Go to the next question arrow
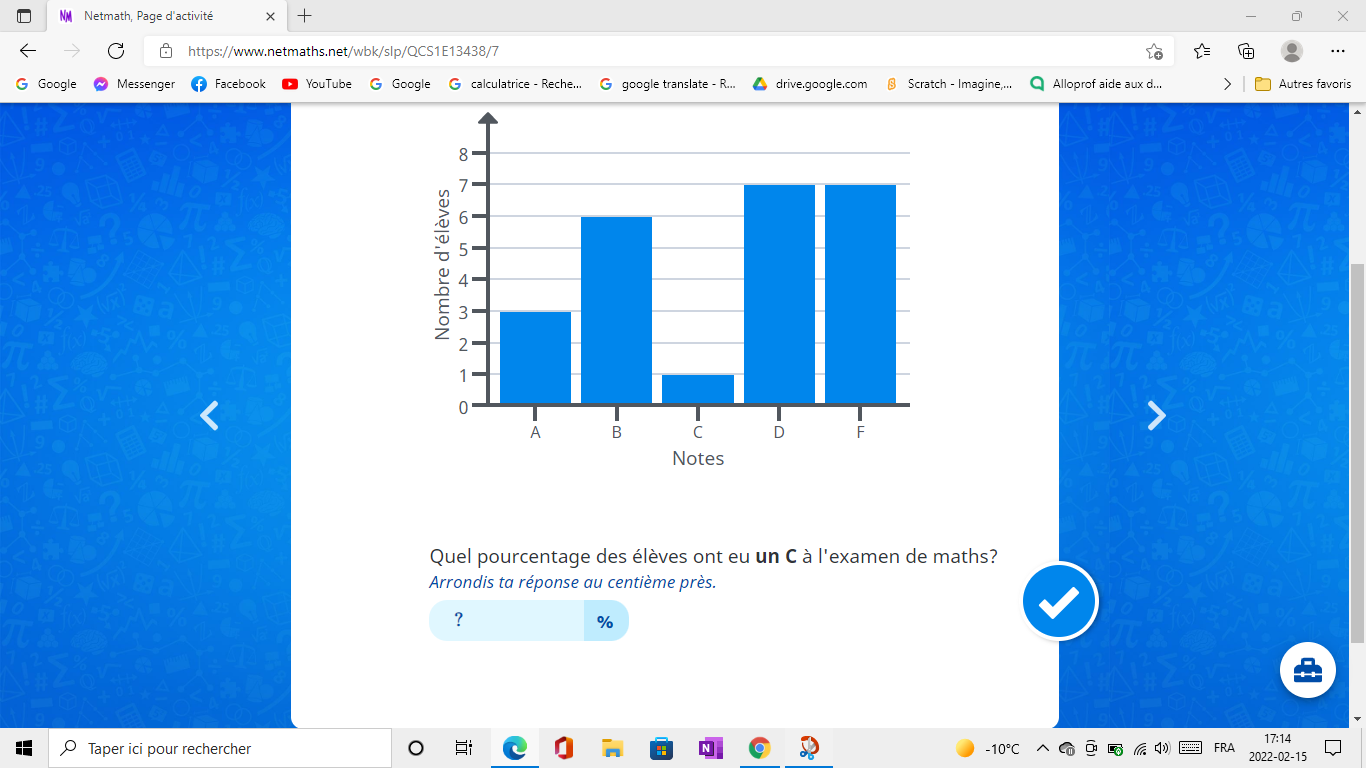 pyautogui.click(x=1156, y=415)
